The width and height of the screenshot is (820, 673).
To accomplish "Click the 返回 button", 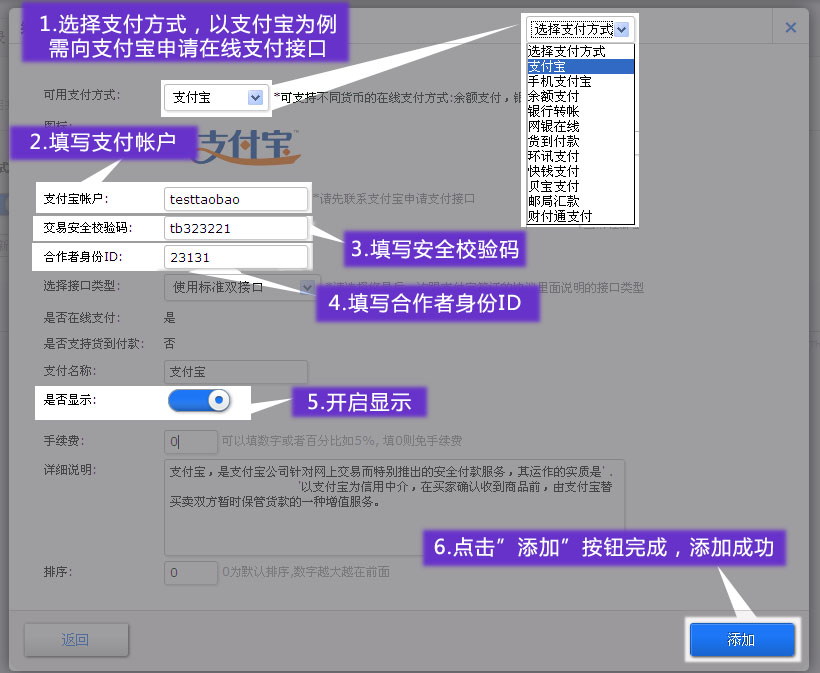I will [x=75, y=640].
